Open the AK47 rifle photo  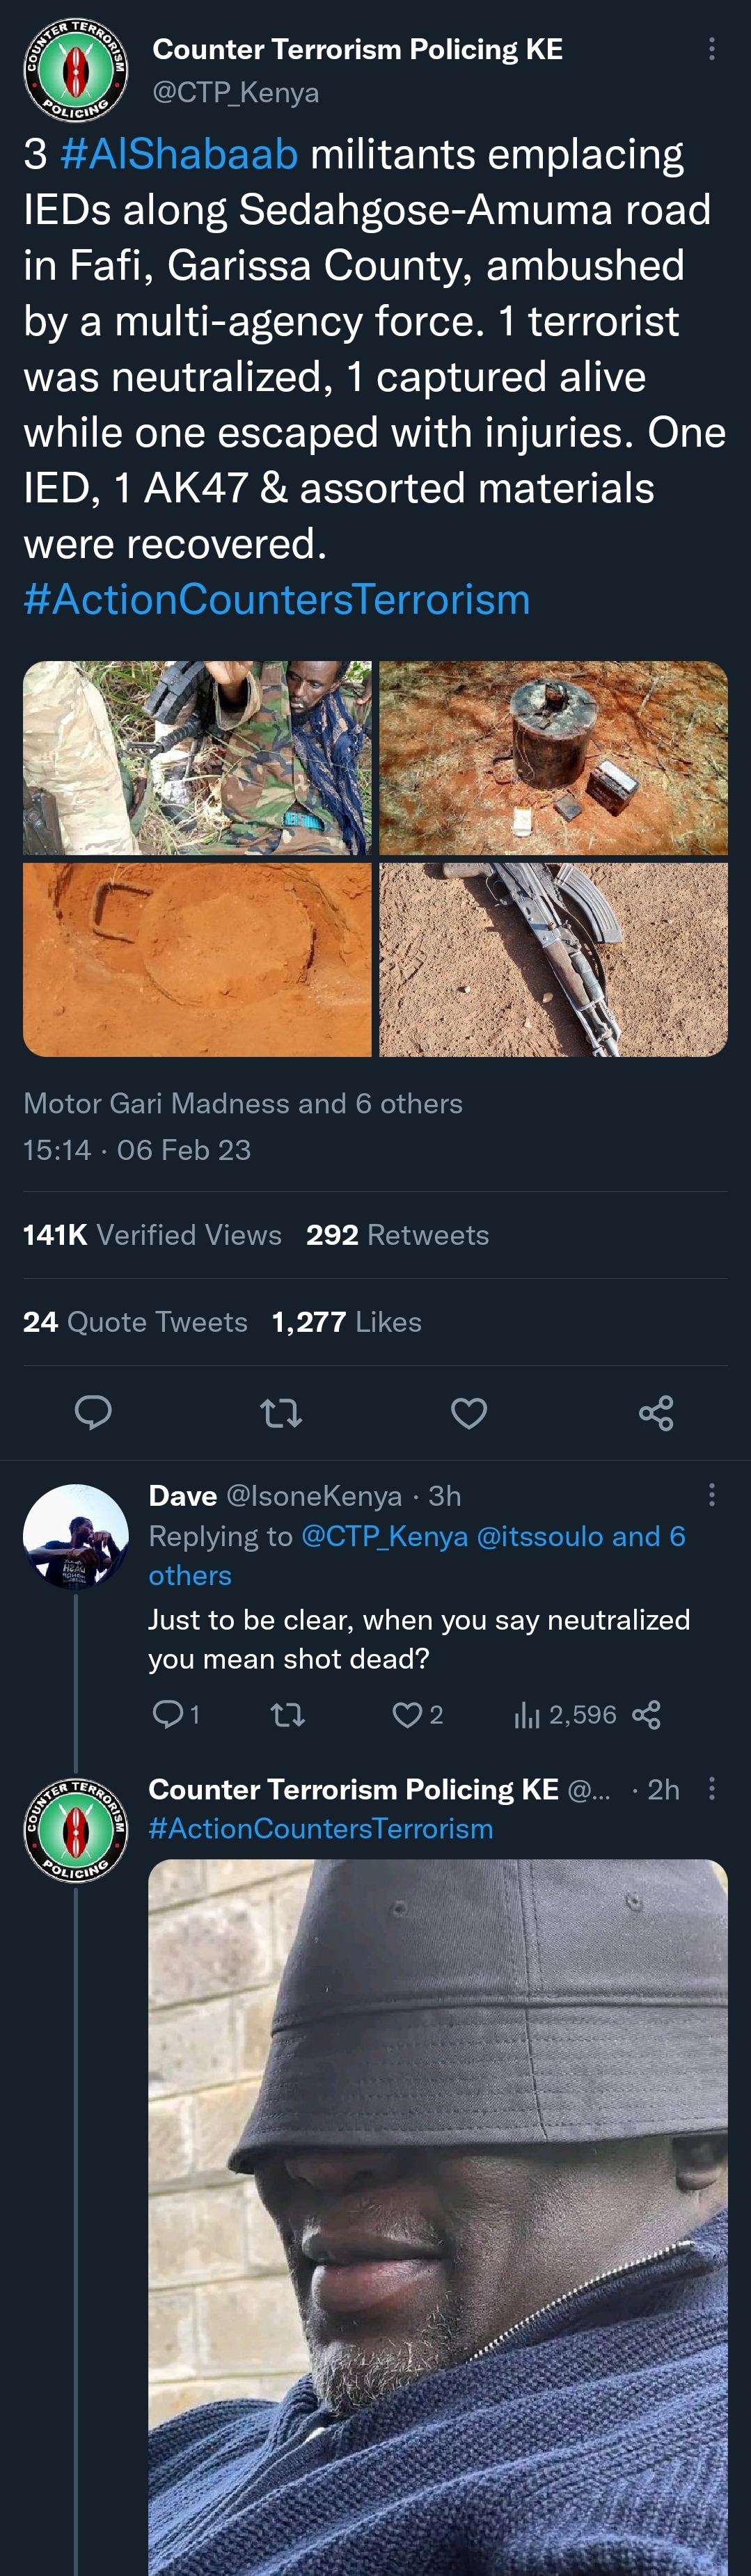click(553, 959)
